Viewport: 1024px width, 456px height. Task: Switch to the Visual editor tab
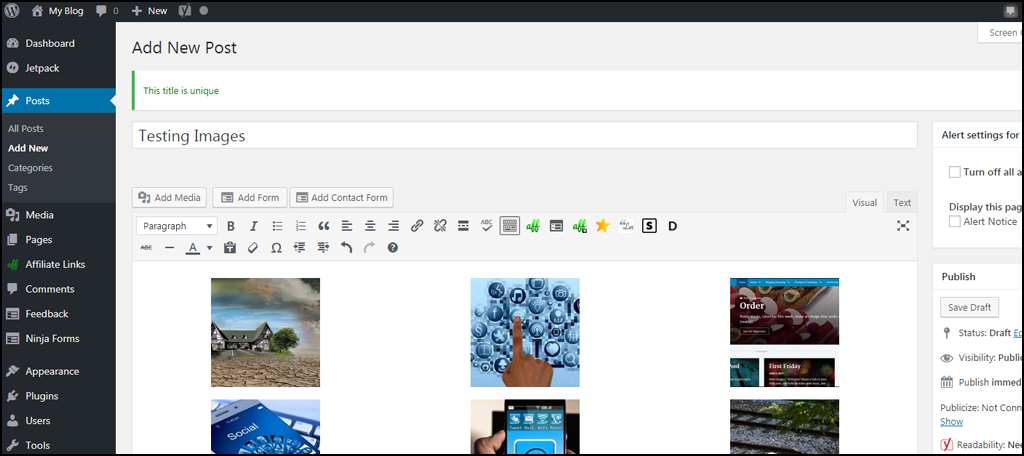865,203
